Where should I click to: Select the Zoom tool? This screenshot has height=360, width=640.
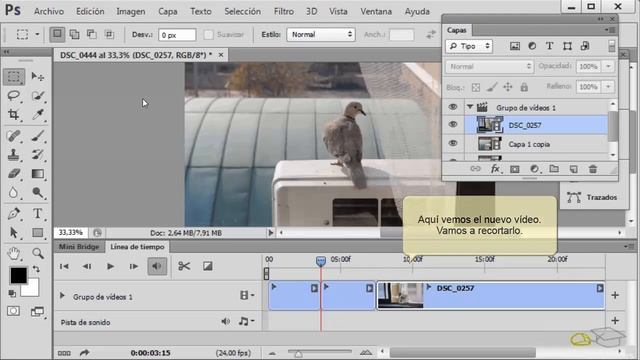point(38,253)
